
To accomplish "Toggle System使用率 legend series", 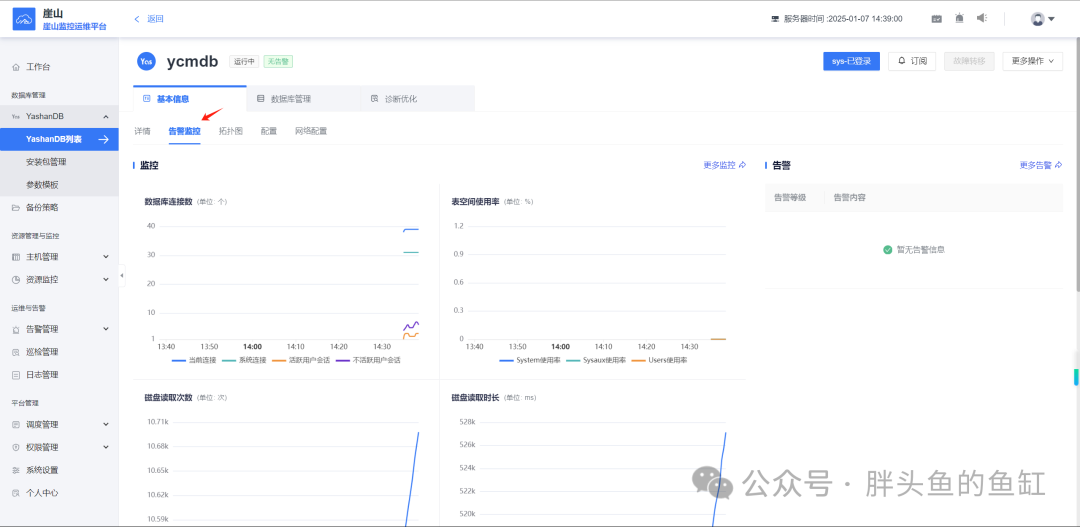I will 530,360.
